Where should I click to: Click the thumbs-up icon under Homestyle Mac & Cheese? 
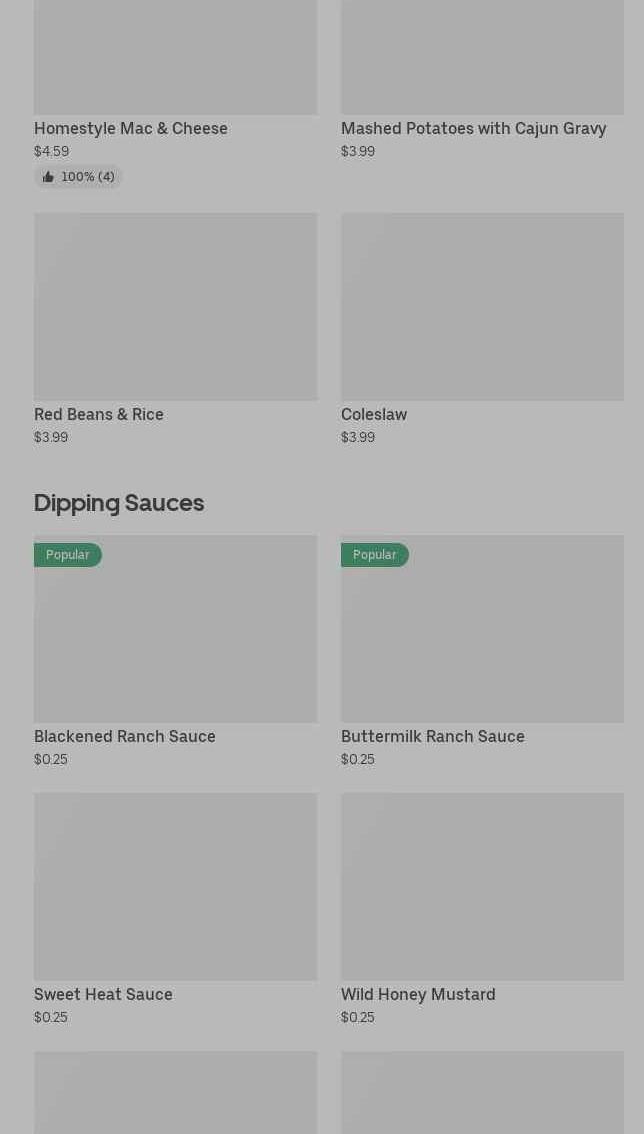tap(48, 177)
